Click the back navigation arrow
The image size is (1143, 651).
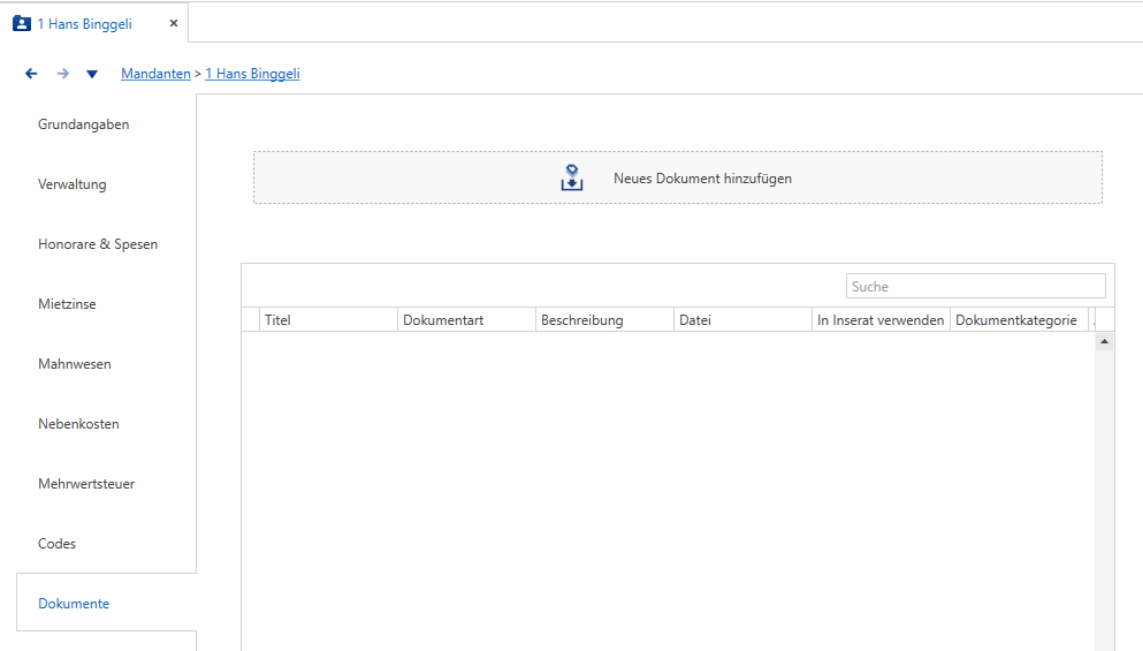tap(31, 74)
